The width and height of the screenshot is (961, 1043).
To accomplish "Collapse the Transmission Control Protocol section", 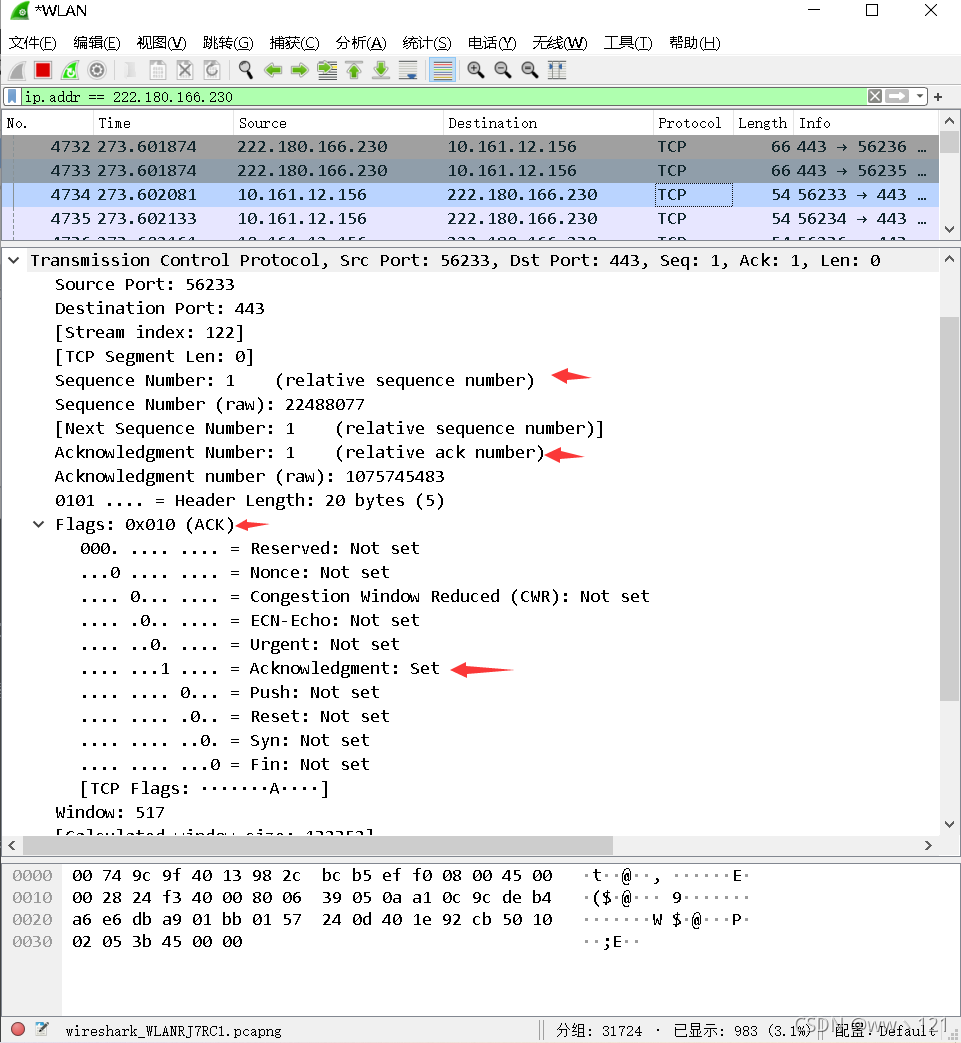I will point(14,260).
